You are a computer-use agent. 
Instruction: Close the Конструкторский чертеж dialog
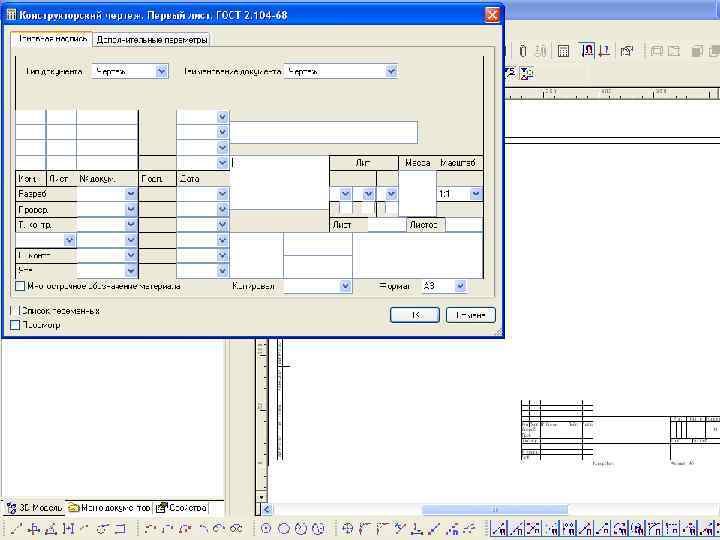(492, 15)
